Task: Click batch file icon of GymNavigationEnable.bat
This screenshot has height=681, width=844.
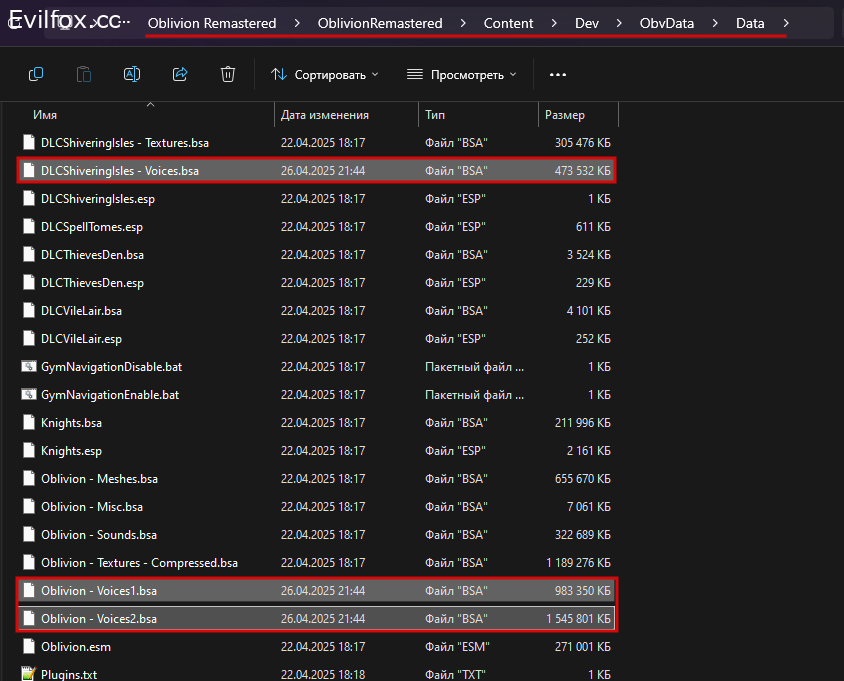Action: coord(29,395)
